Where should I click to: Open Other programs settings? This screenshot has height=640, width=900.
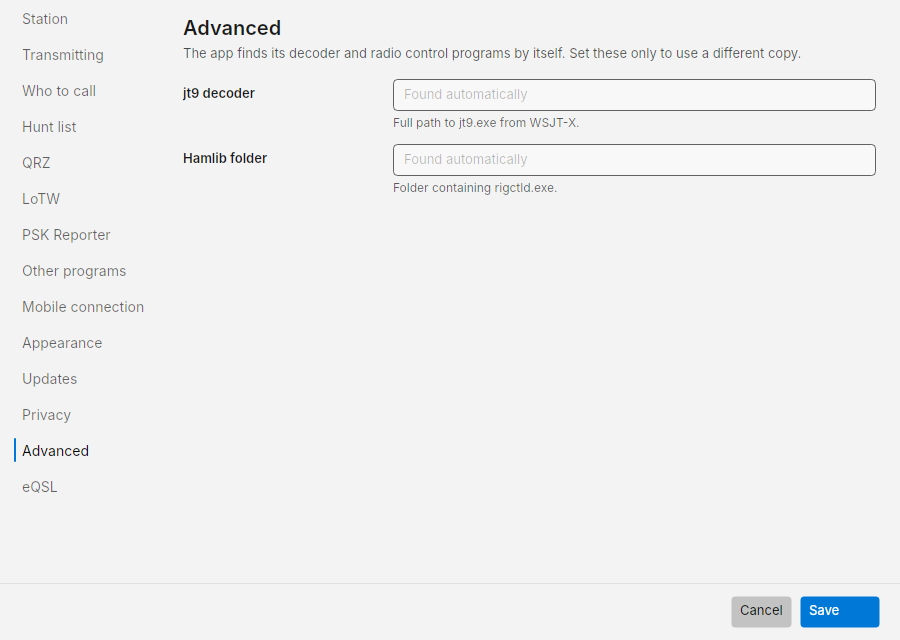click(x=73, y=271)
